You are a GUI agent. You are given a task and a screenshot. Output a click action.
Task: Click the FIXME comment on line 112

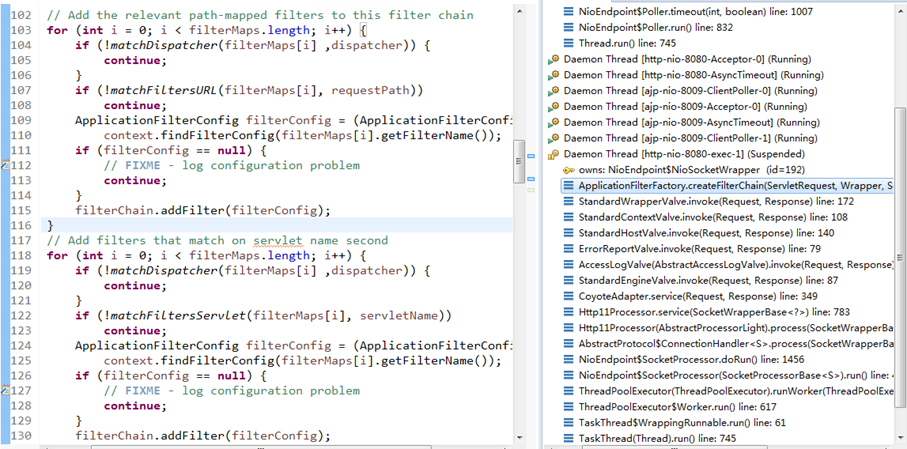pyautogui.click(x=231, y=165)
